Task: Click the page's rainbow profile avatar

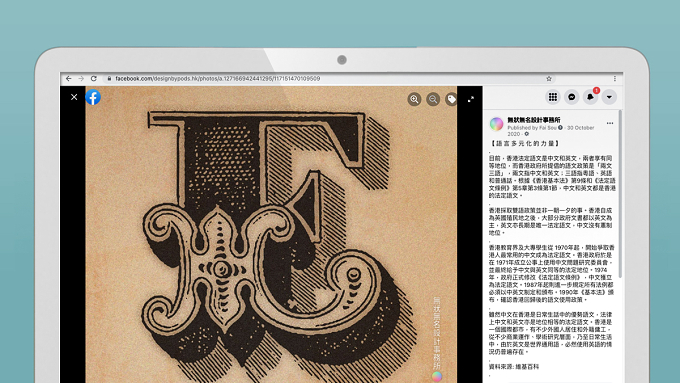Action: click(496, 124)
